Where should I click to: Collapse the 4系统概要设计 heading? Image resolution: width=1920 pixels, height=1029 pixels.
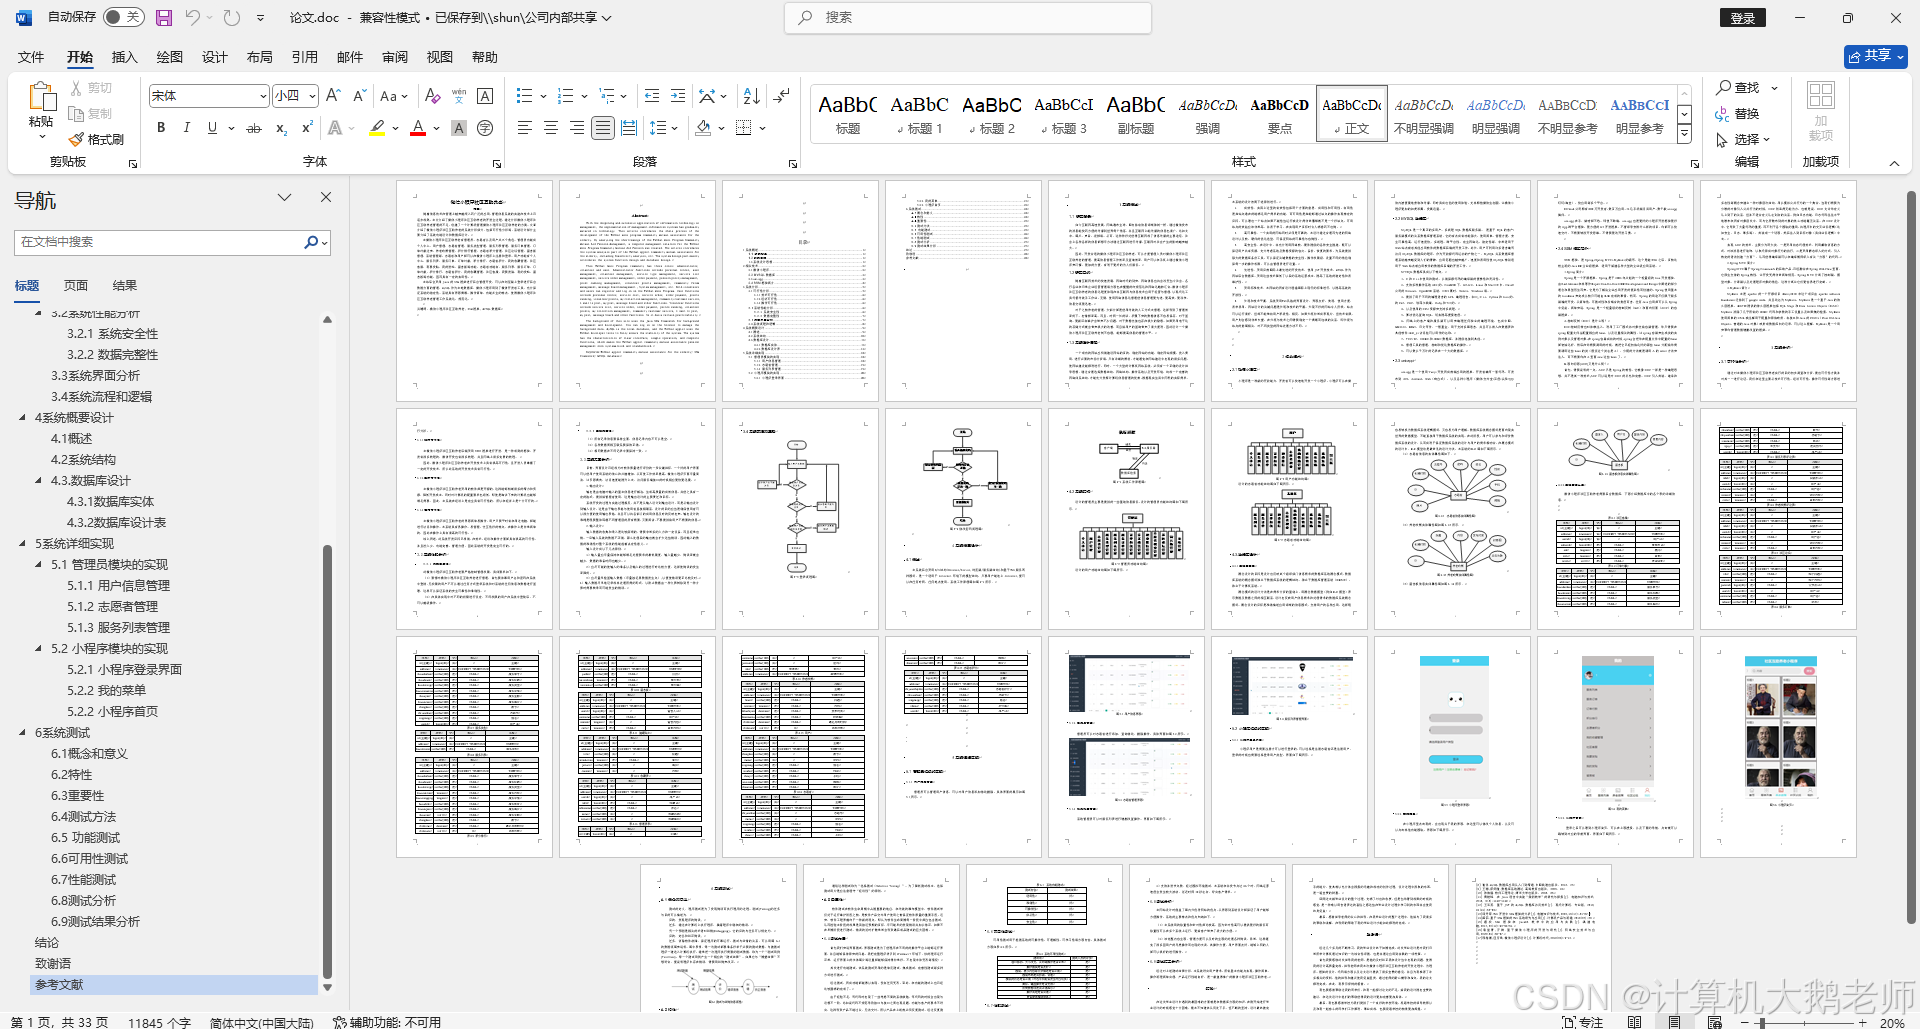[22, 418]
